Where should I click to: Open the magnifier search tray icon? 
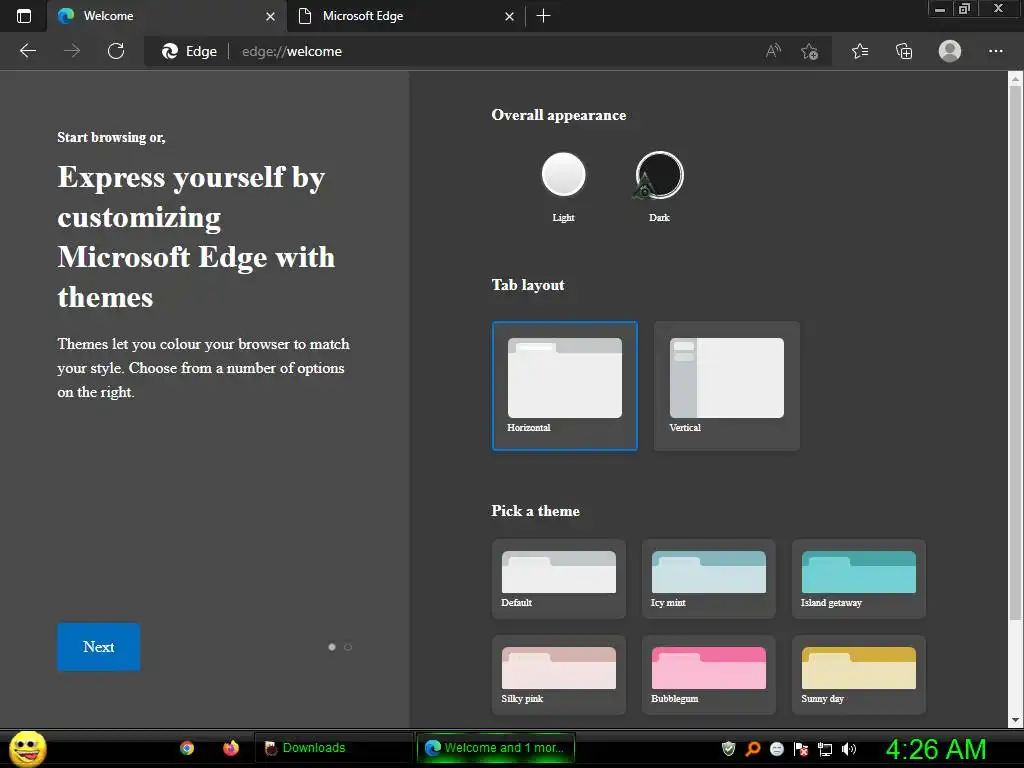pyautogui.click(x=752, y=748)
